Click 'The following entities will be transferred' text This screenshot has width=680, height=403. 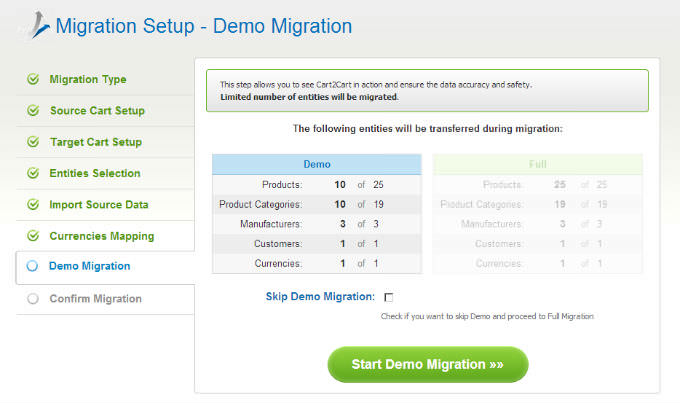pyautogui.click(x=428, y=129)
